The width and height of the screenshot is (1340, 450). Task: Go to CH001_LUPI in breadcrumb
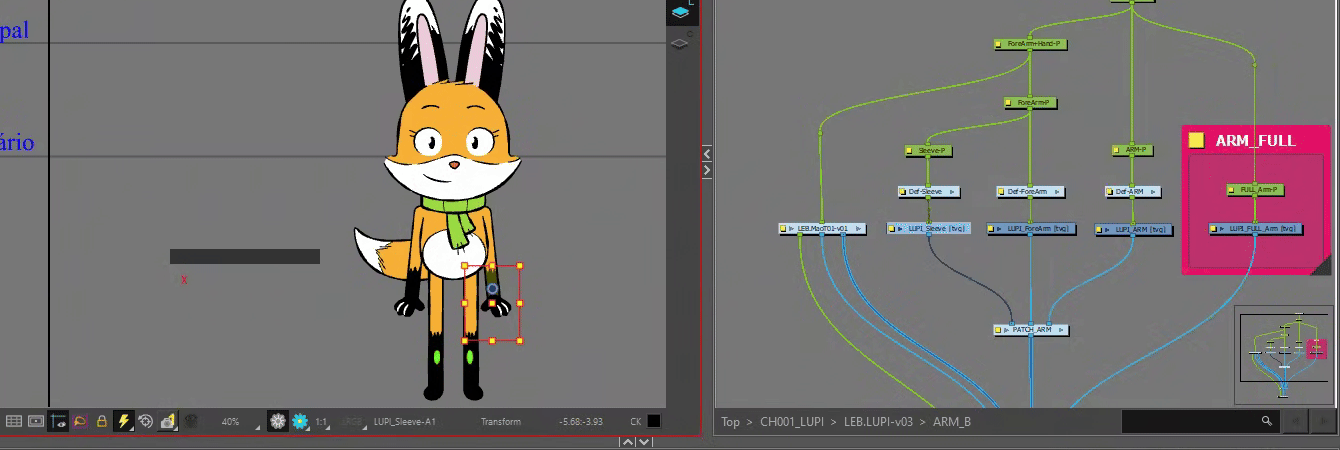[x=794, y=422]
